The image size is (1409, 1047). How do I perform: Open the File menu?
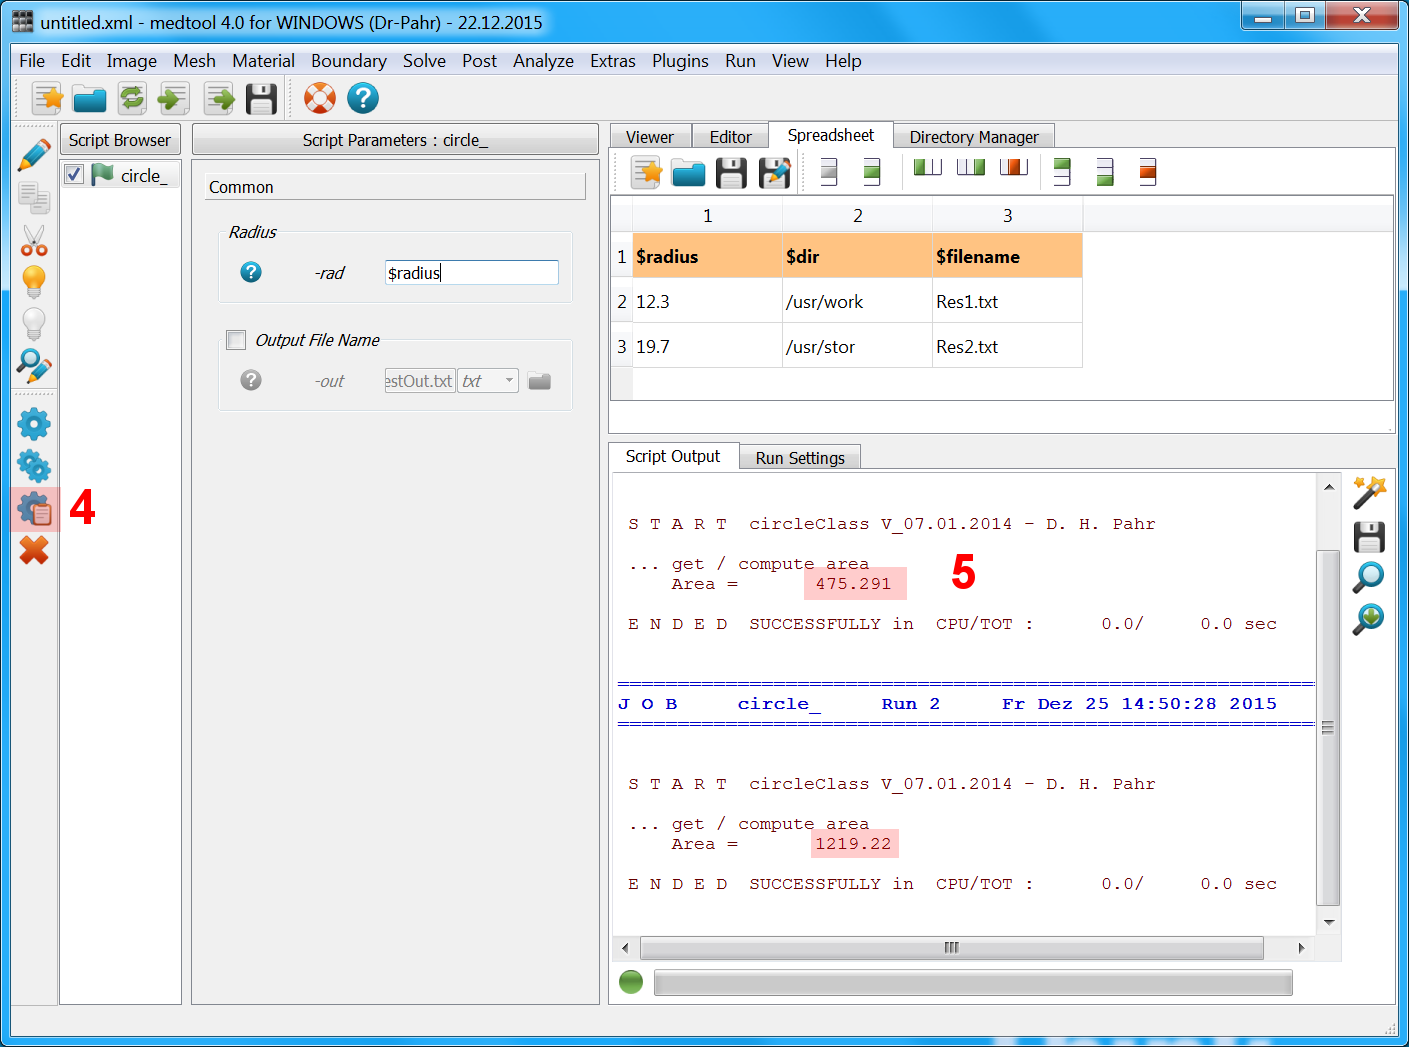coord(32,61)
